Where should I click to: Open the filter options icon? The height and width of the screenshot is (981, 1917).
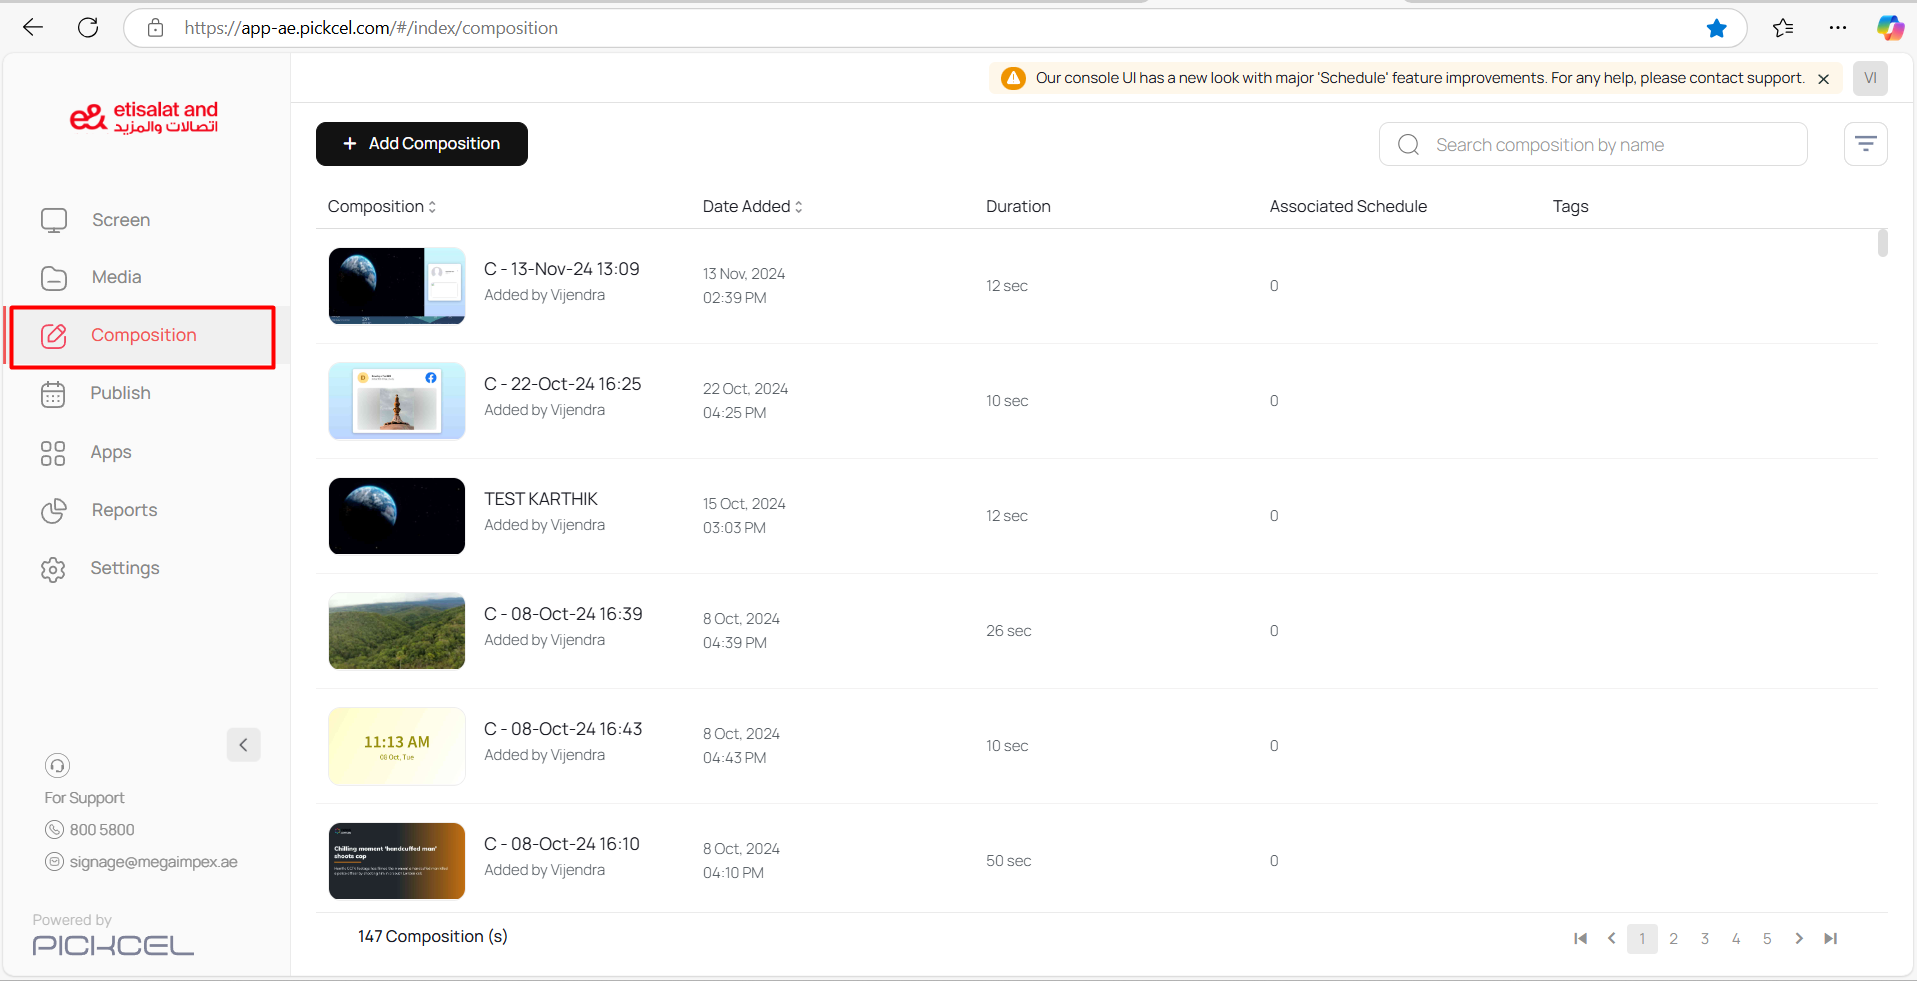click(x=1865, y=144)
